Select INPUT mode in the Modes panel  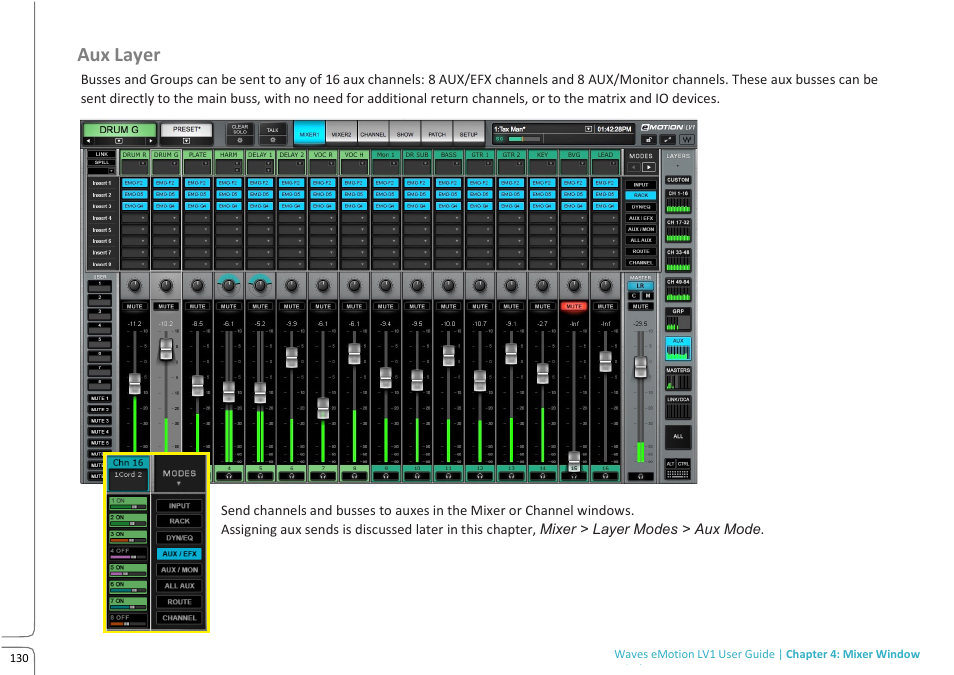point(641,184)
